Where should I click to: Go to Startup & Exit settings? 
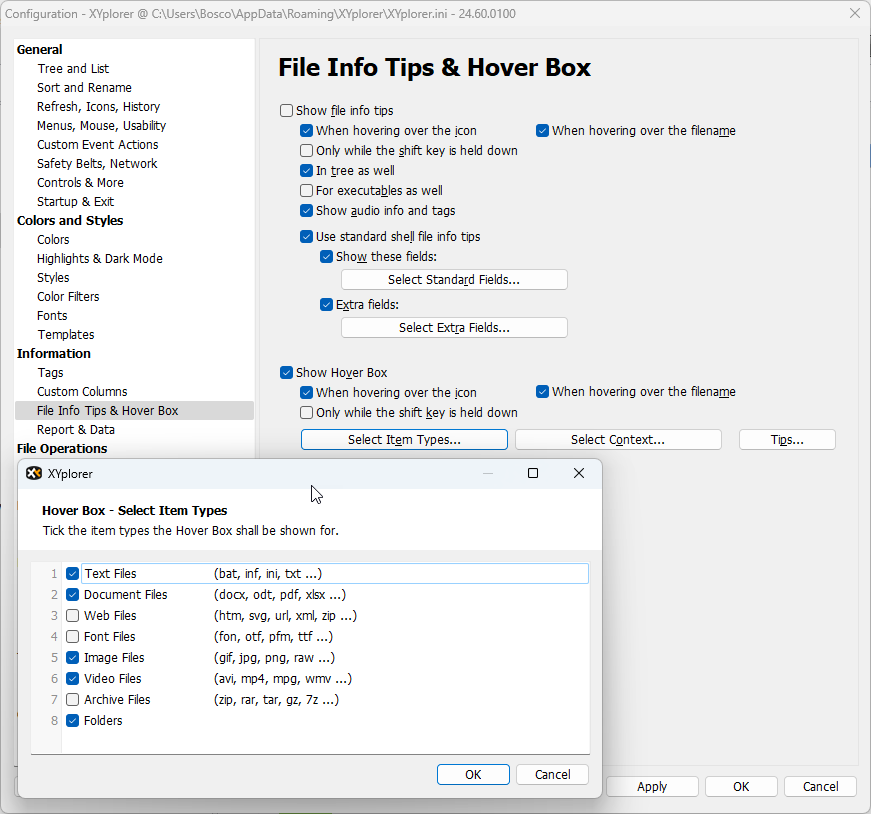pyautogui.click(x=75, y=202)
